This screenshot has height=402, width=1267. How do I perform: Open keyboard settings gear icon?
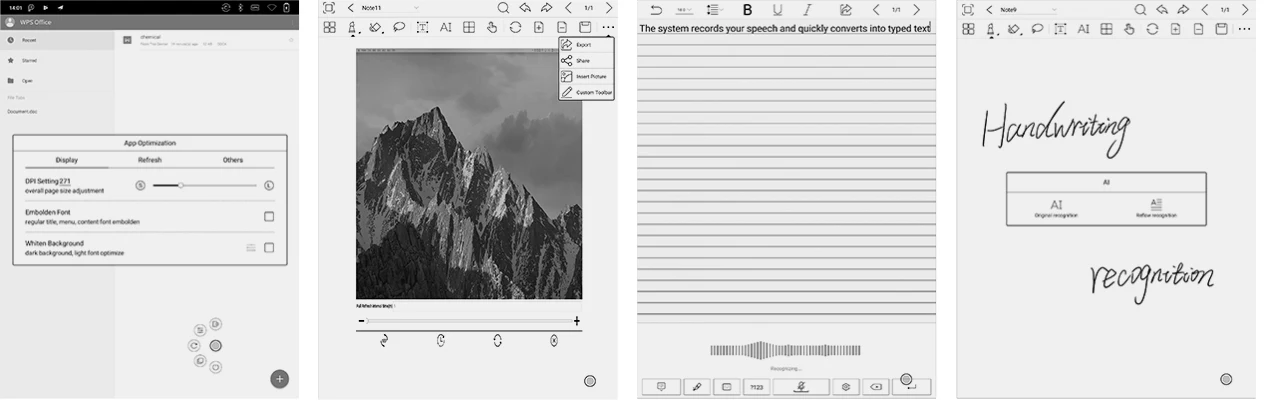click(846, 386)
